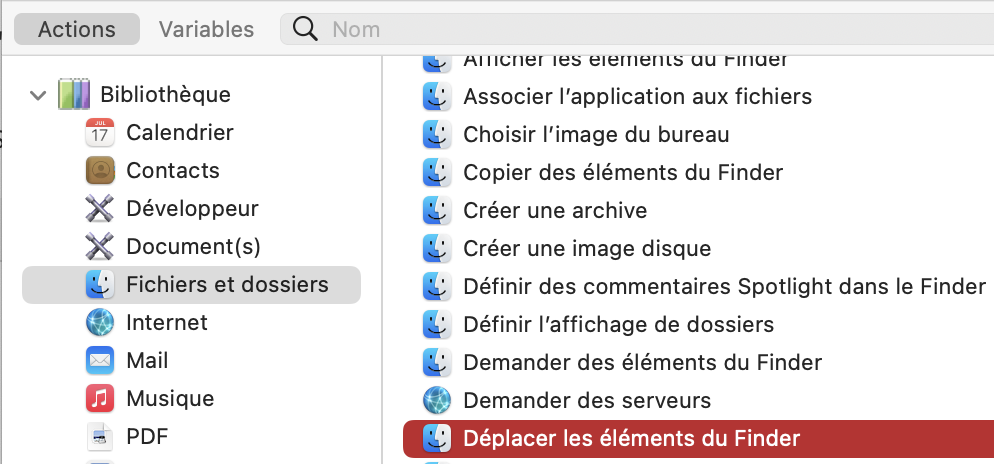
Task: Click the Demander des serveurs globe icon
Action: click(437, 400)
